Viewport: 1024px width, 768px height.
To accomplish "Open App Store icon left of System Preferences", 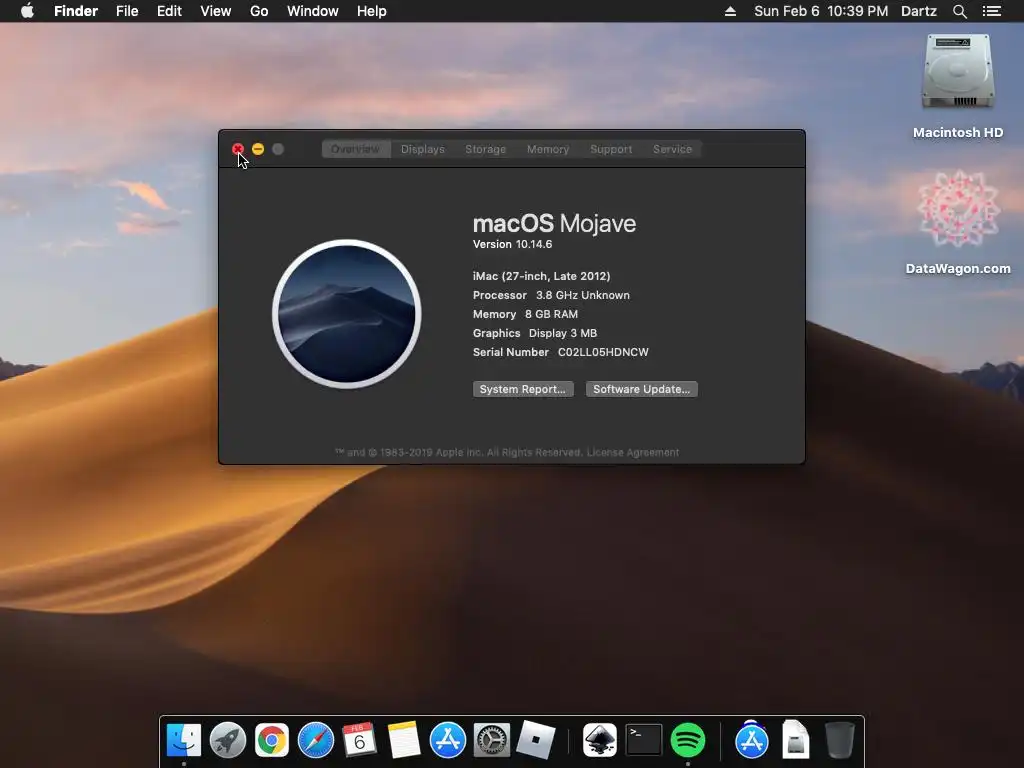I will [448, 740].
